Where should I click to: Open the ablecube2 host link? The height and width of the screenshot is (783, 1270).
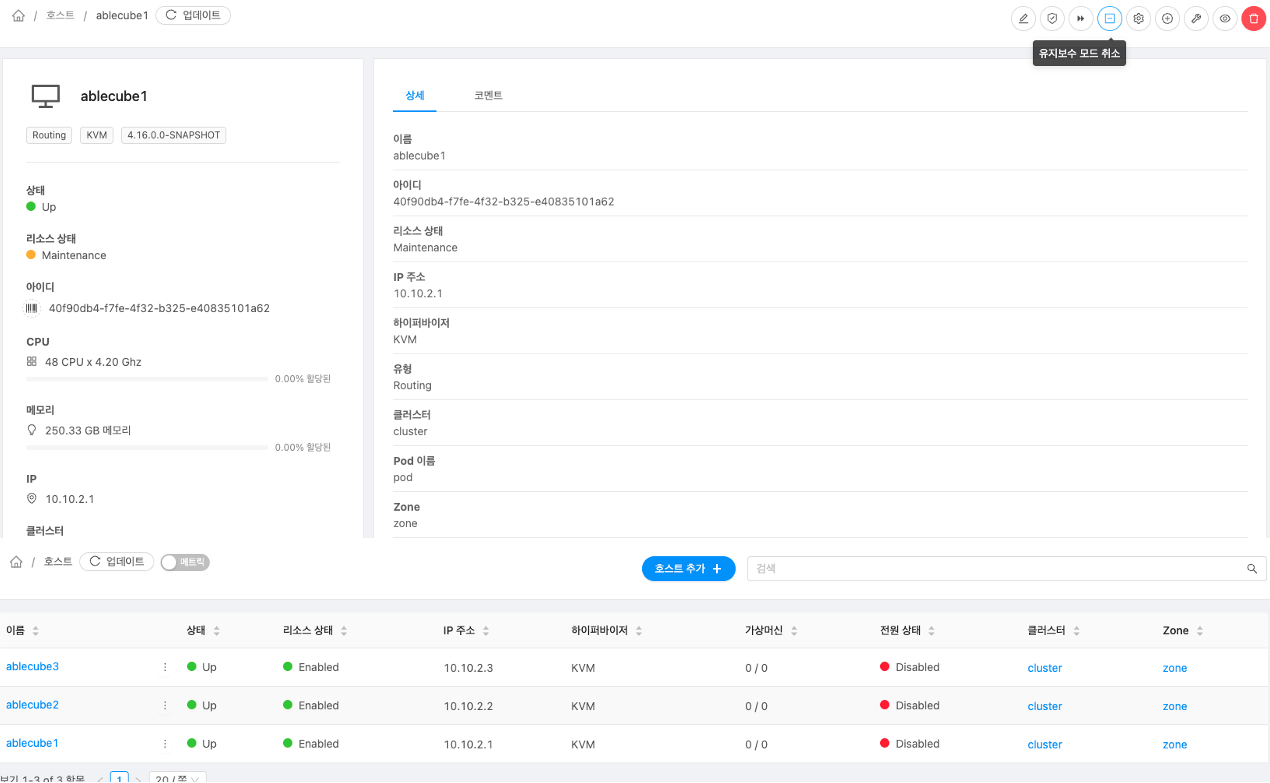point(33,705)
